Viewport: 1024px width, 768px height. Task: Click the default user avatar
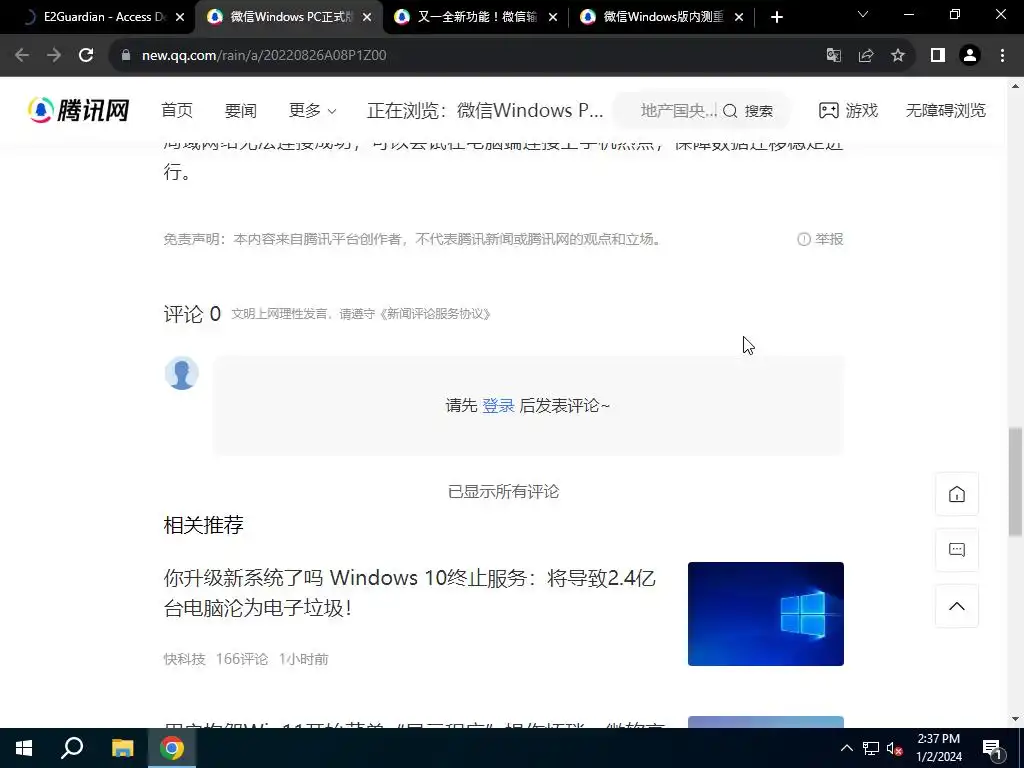(182, 374)
